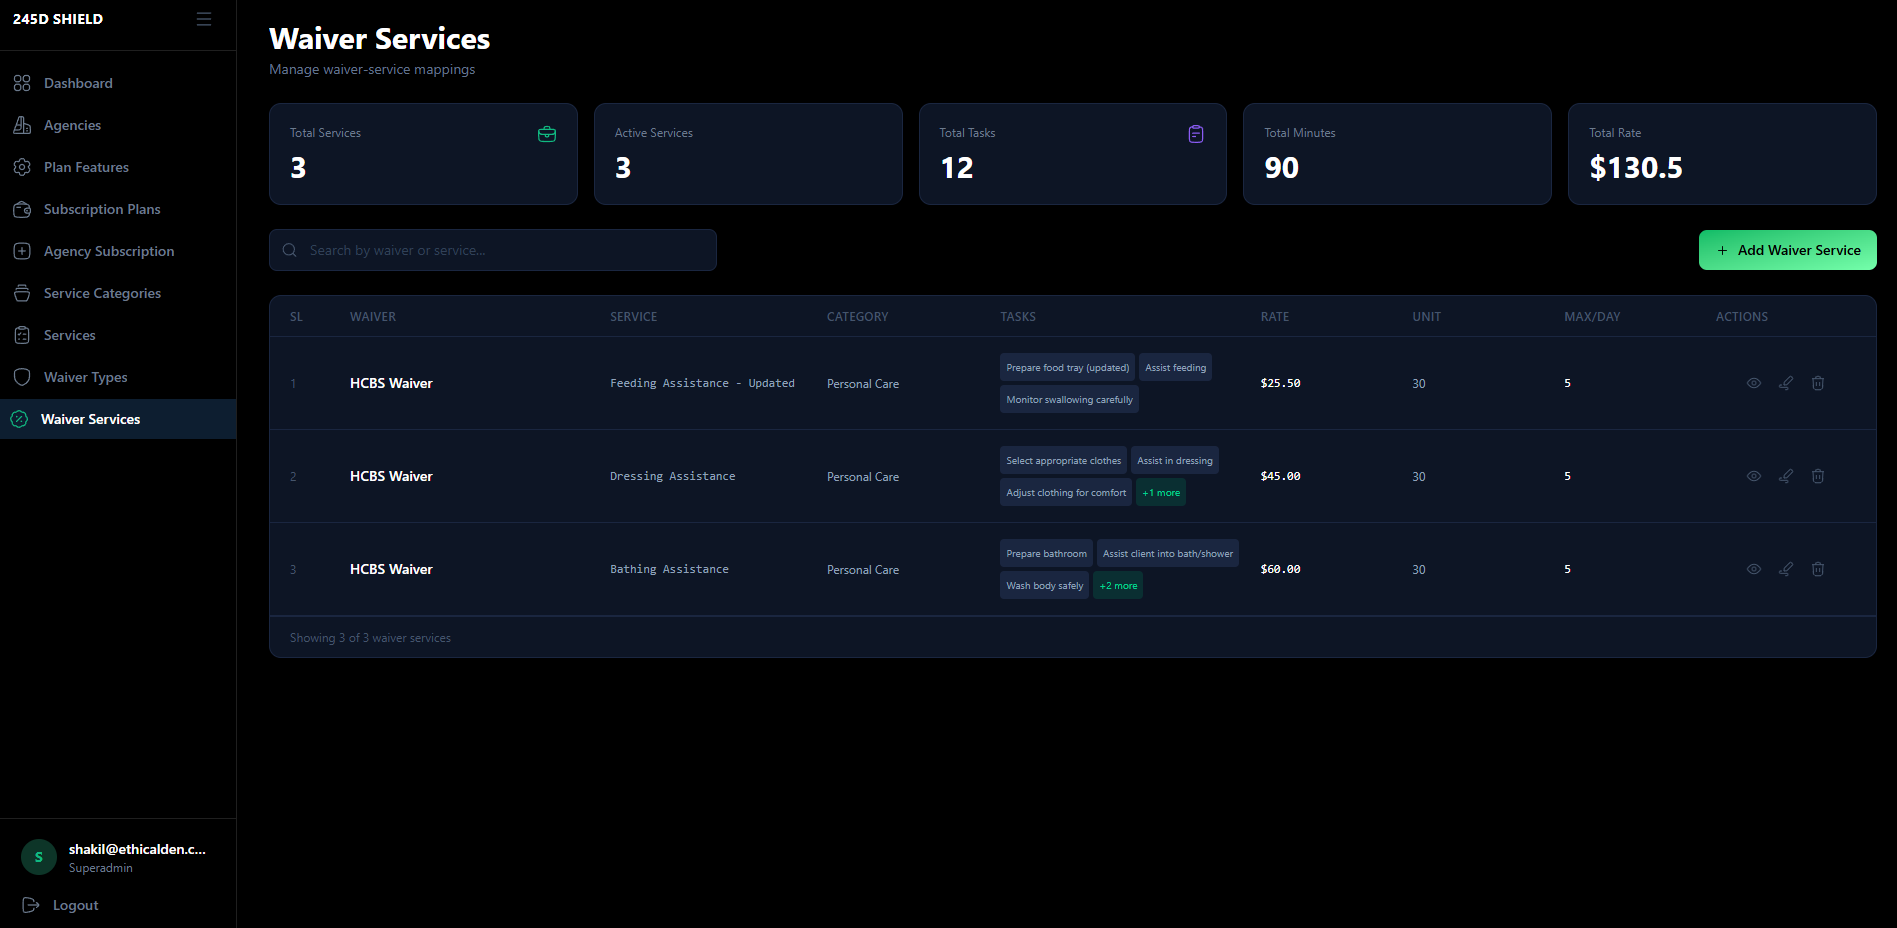Open the Services sidebar entry
Screen dimensions: 1897x928
click(x=118, y=335)
